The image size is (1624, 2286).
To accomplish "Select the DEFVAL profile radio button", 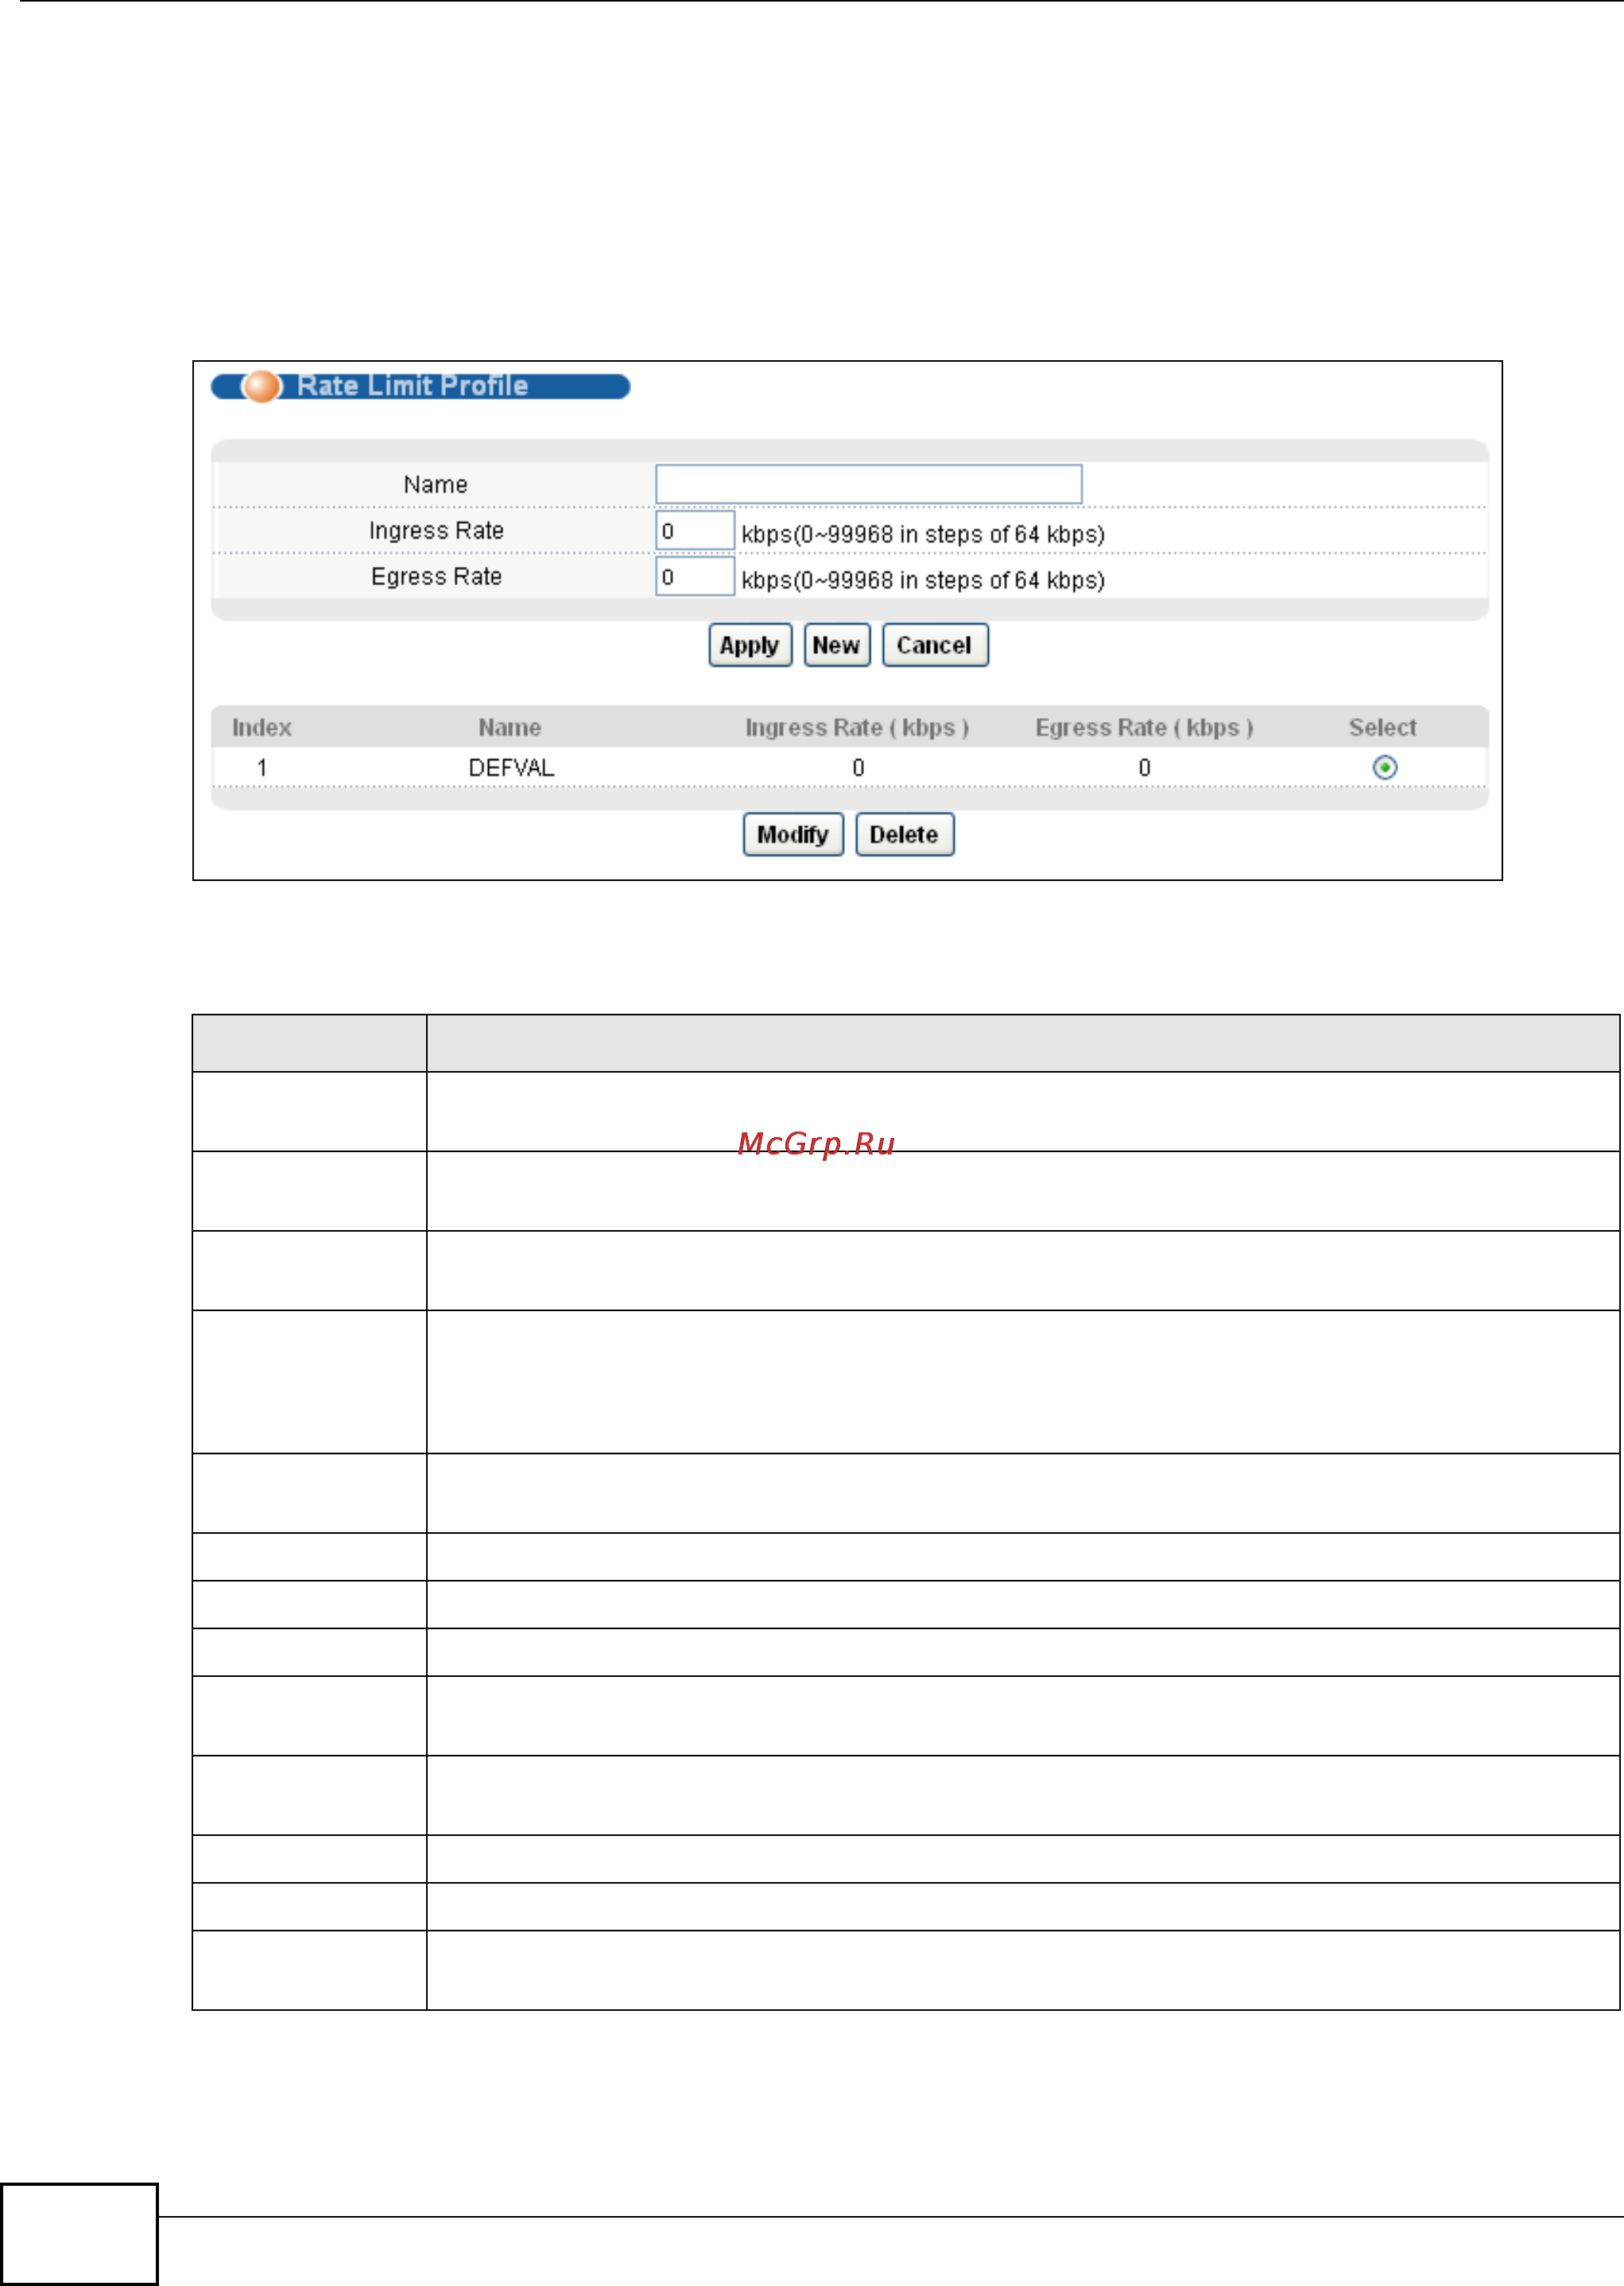I will [x=1384, y=768].
